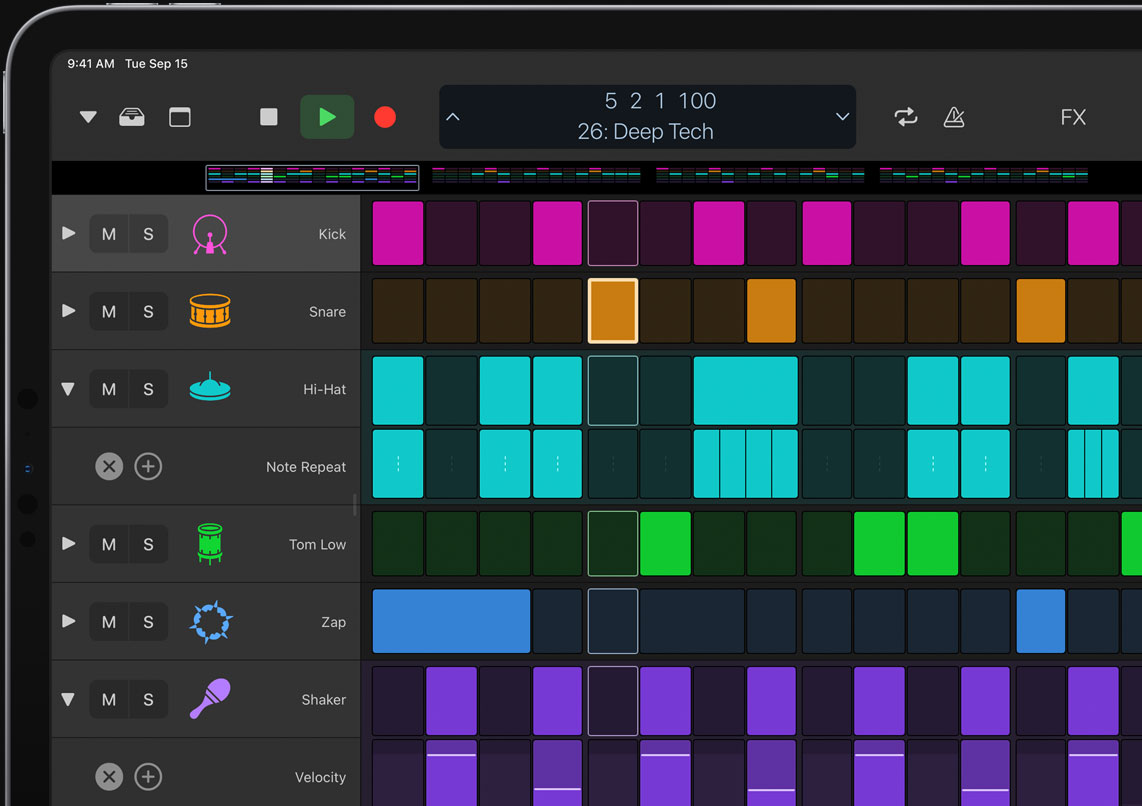Stop playback with the square button
This screenshot has width=1142, height=806.
(x=269, y=117)
